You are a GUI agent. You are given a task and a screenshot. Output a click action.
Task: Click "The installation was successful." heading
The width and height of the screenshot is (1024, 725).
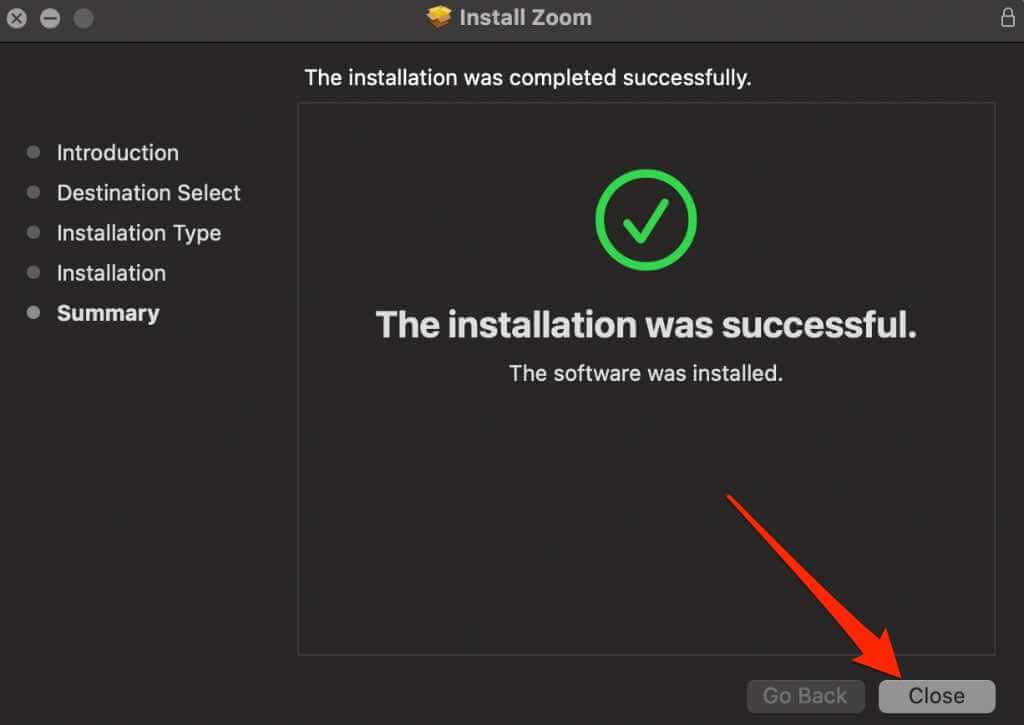[x=645, y=325]
